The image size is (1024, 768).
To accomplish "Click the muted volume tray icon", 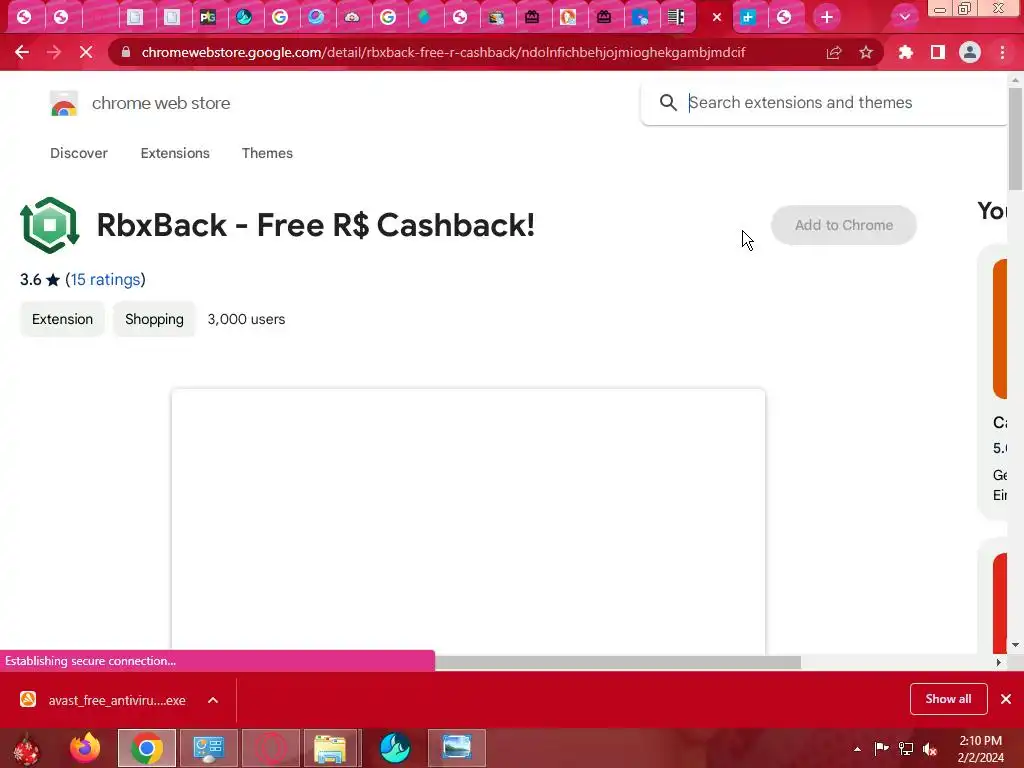I will (x=929, y=748).
